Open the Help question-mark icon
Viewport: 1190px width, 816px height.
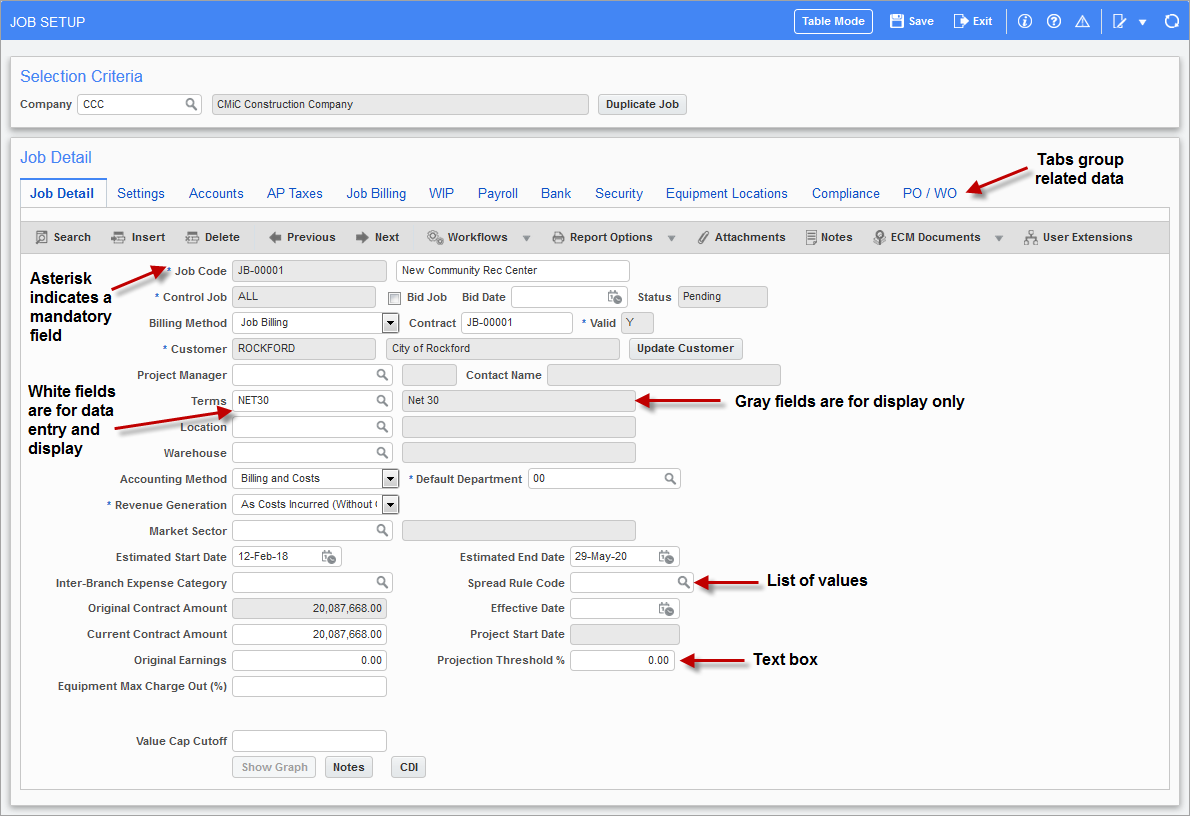(1053, 20)
